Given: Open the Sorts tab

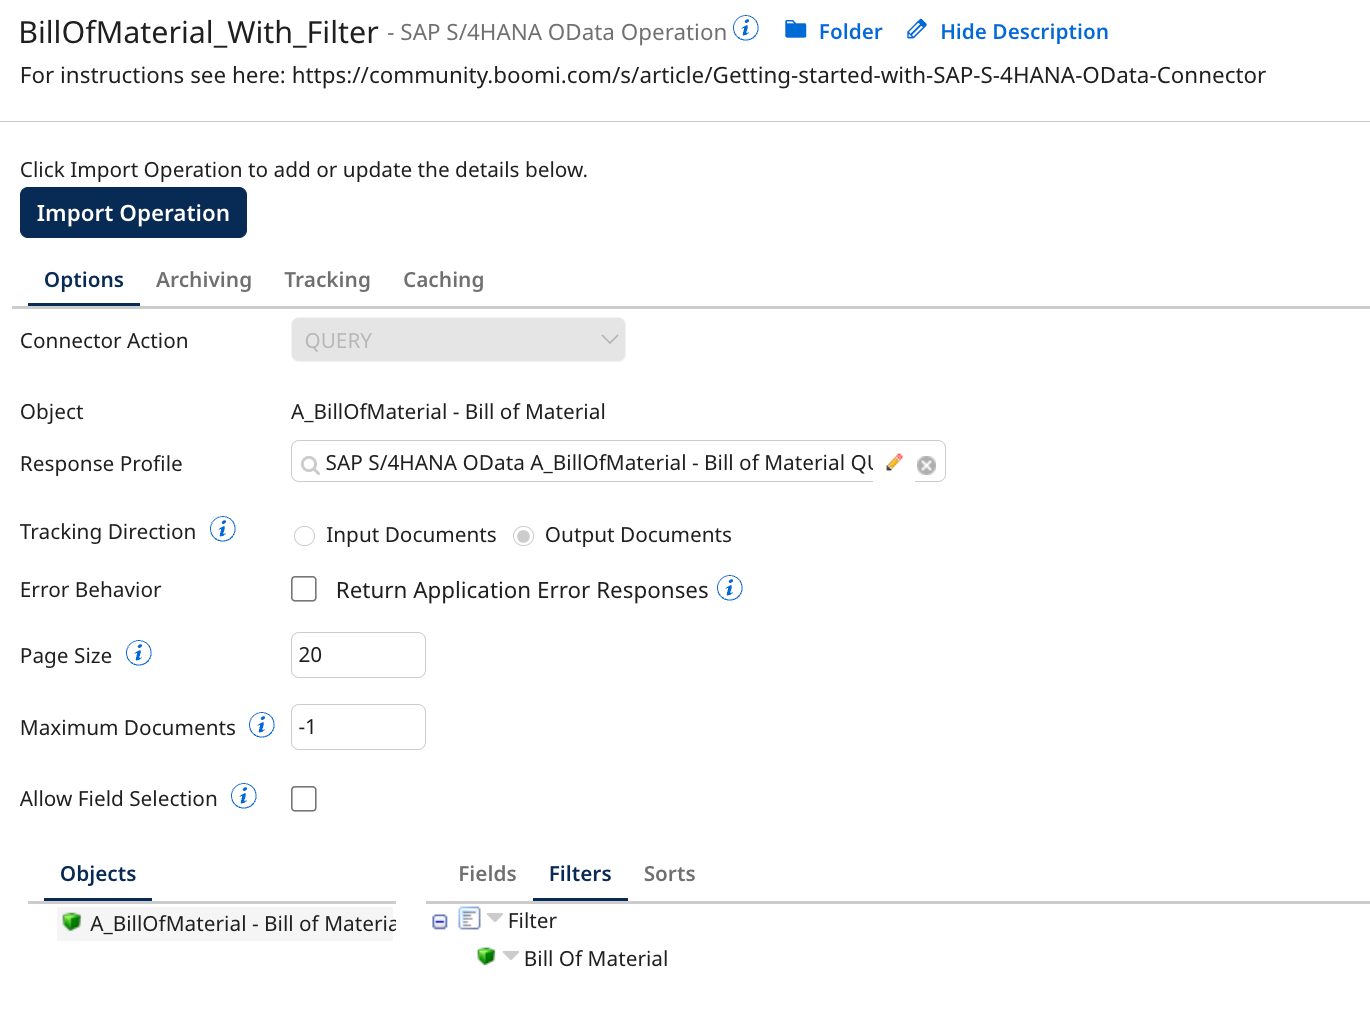Looking at the screenshot, I should click(669, 873).
